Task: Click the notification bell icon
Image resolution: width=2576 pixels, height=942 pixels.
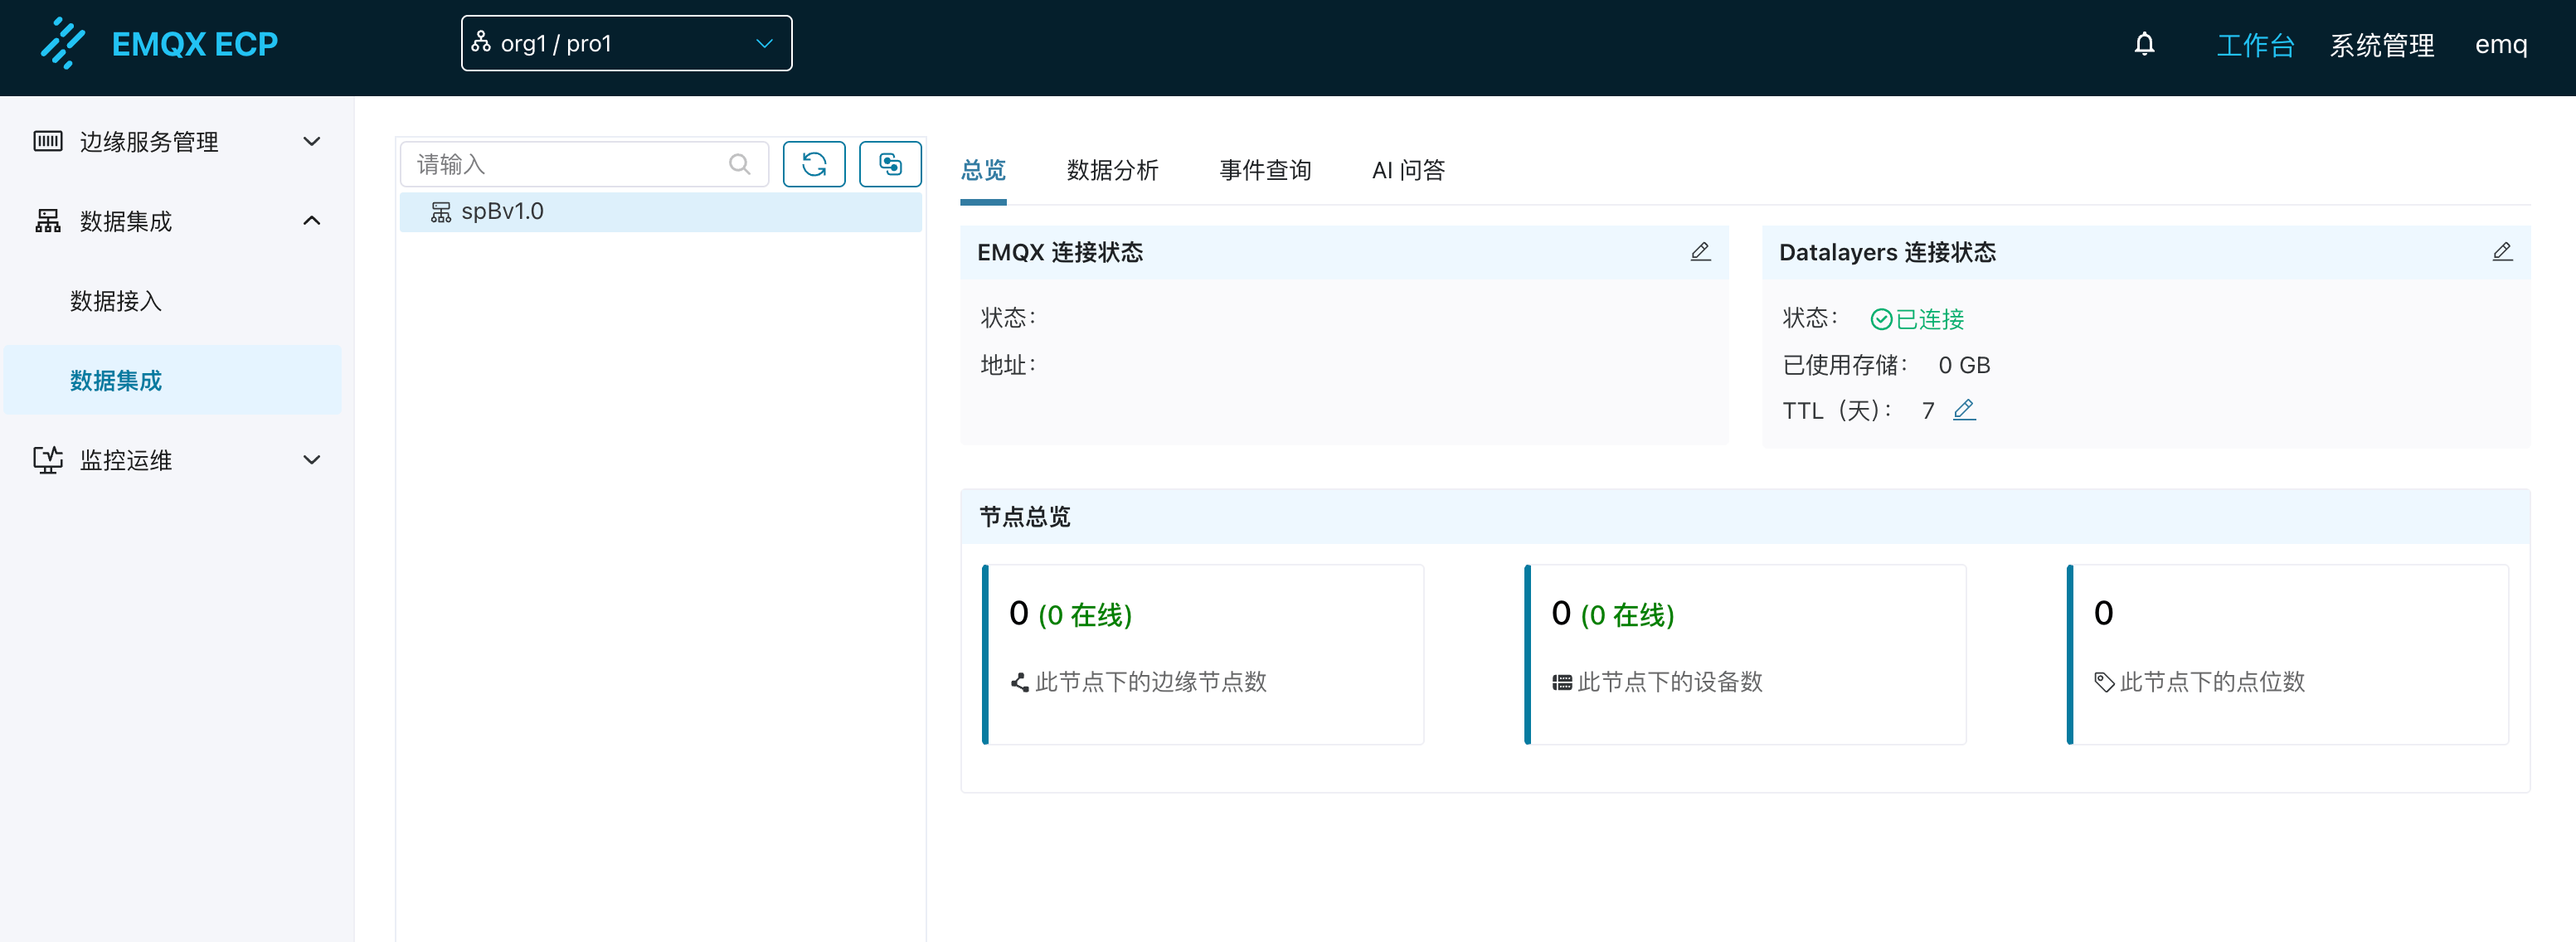Action: pos(2143,44)
